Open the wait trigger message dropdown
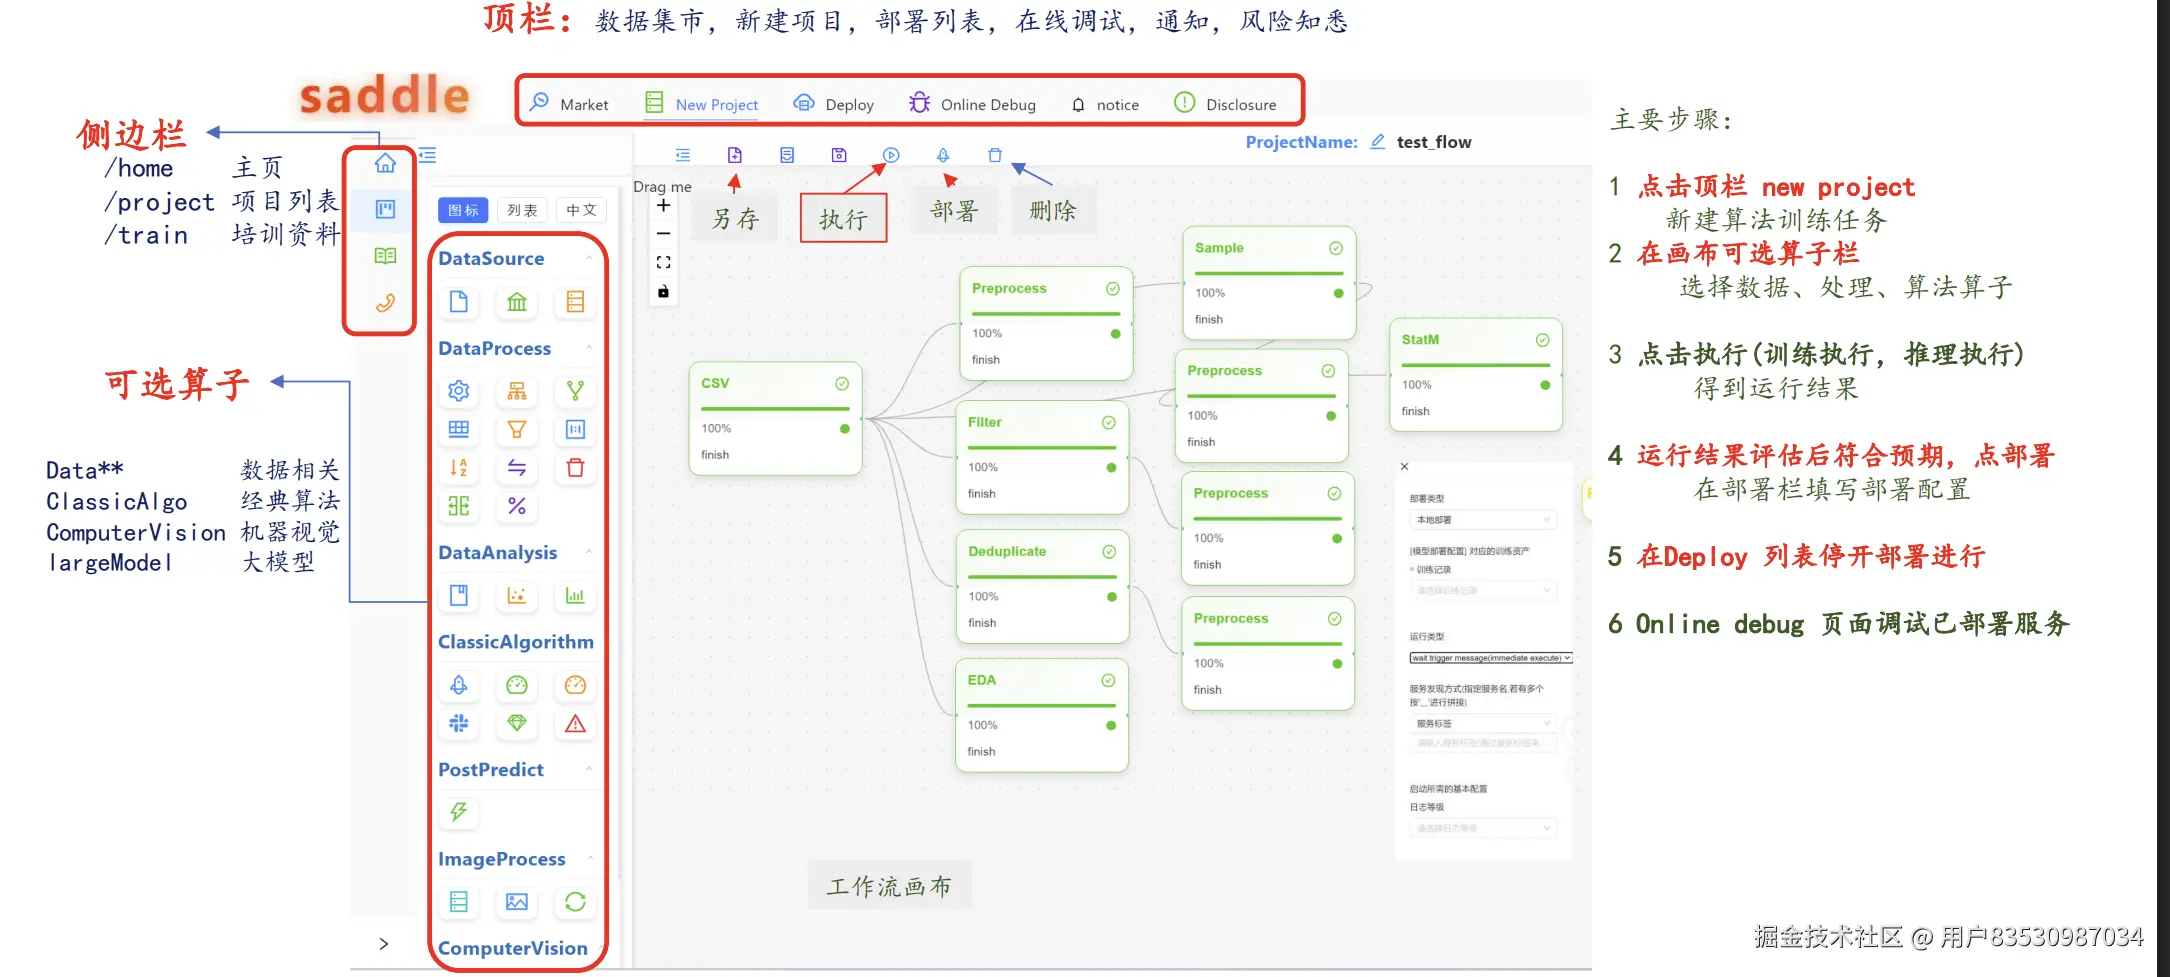2170x977 pixels. point(1491,658)
